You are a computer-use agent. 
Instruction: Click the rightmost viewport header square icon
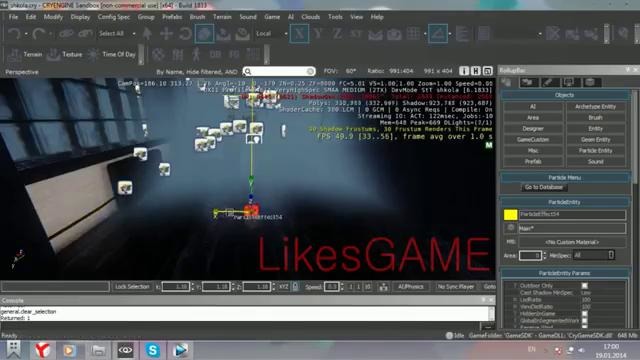tap(487, 71)
